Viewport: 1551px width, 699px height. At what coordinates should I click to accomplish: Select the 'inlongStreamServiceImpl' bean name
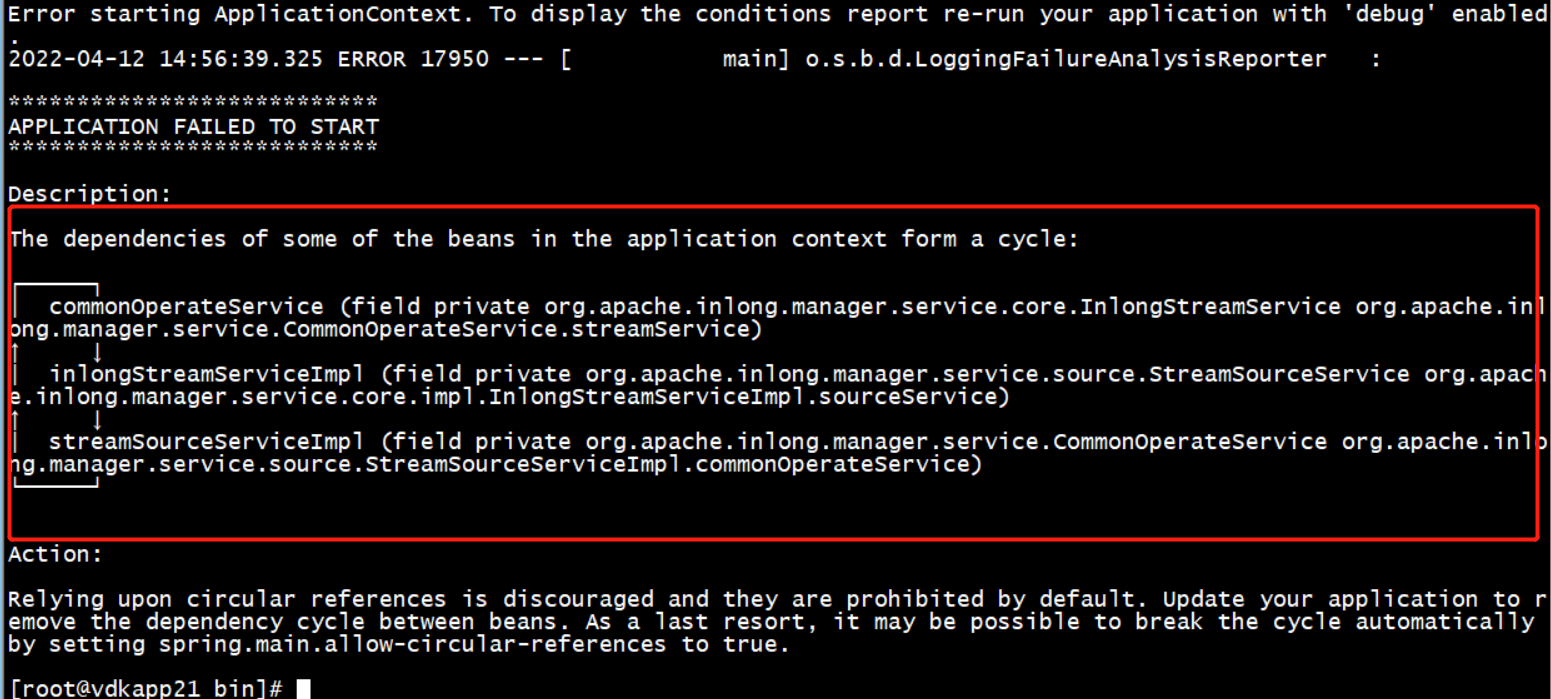(207, 374)
